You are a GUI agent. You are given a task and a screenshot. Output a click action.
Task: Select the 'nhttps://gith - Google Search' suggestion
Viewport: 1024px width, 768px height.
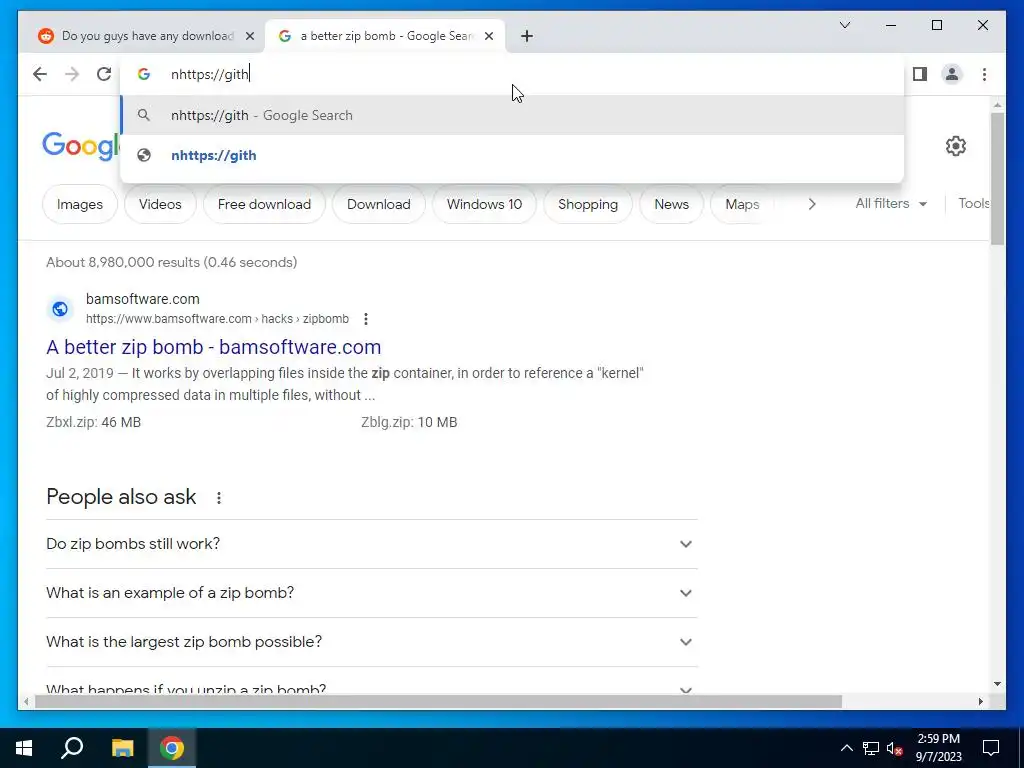pyautogui.click(x=512, y=116)
